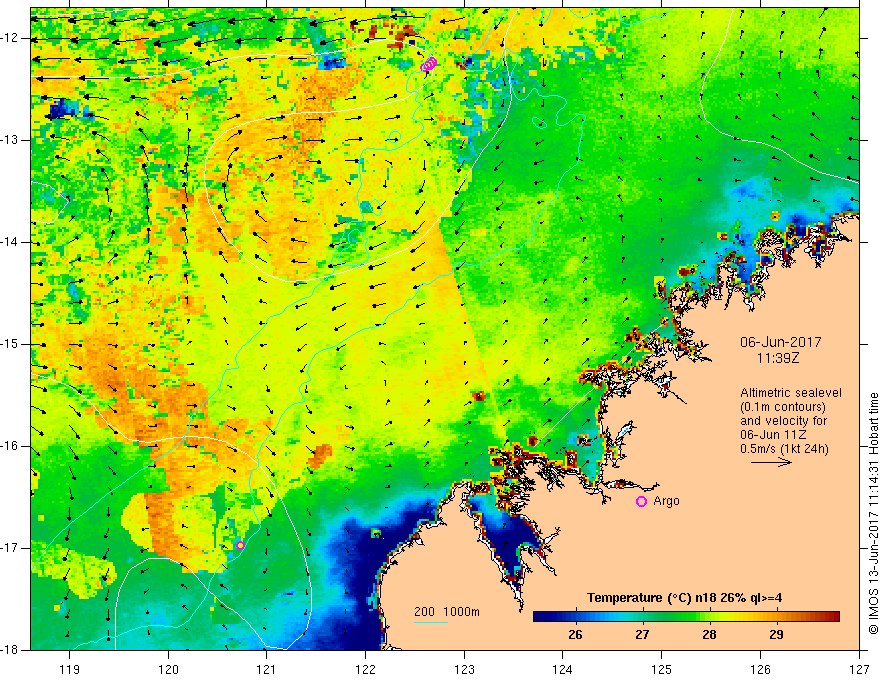
Task: Click the -18 latitude axis label
Action: tap(10, 650)
